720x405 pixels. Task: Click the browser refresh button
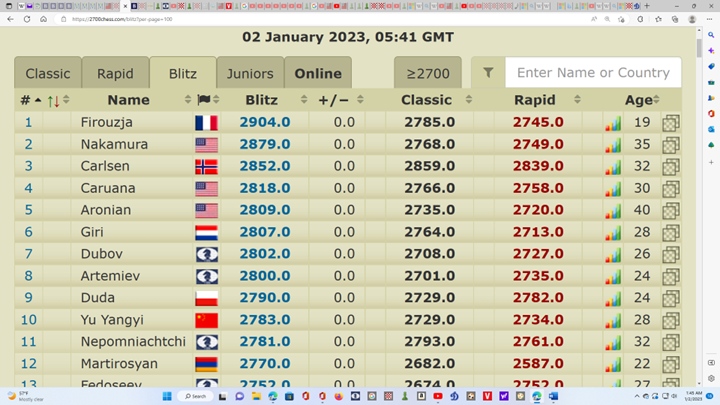[27, 19]
